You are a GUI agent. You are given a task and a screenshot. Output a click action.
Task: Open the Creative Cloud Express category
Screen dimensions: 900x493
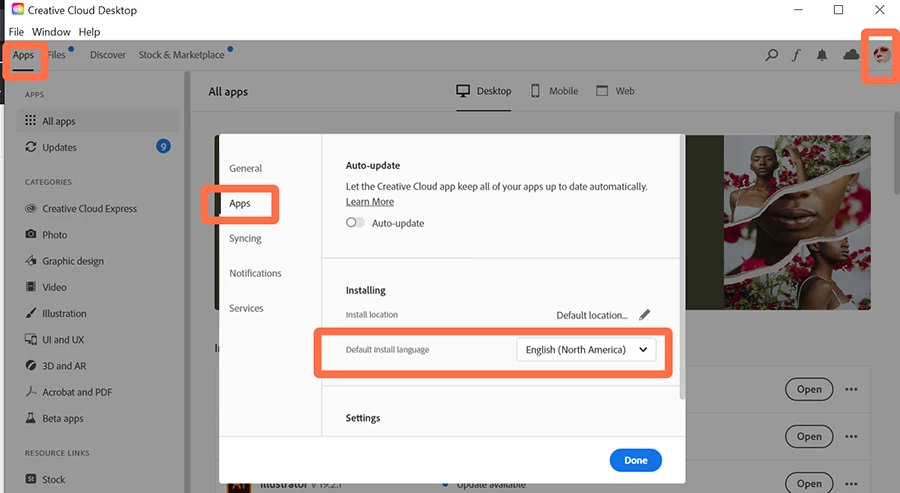point(81,208)
